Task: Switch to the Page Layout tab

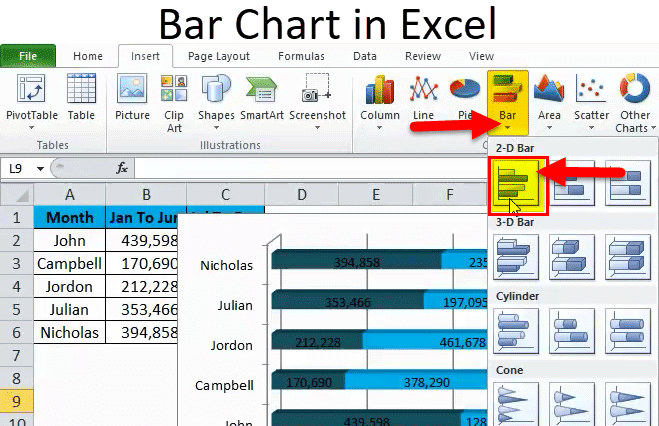Action: coord(219,56)
